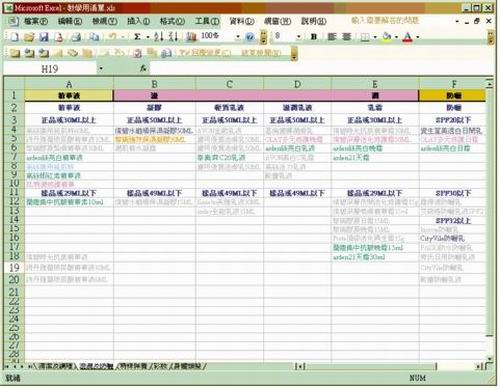Image resolution: width=500 pixels, height=389 pixels.
Task: Select cell F16 containing CityVila
Action: [452, 238]
